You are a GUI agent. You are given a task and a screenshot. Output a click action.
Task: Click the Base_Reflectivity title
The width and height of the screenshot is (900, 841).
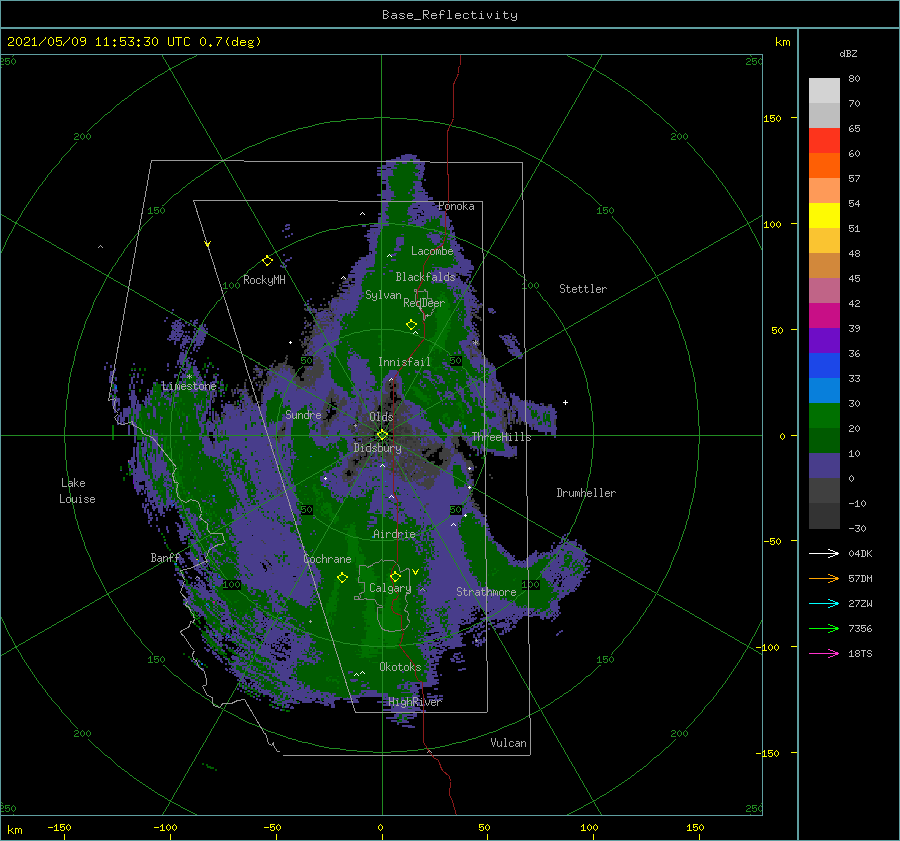pos(450,15)
